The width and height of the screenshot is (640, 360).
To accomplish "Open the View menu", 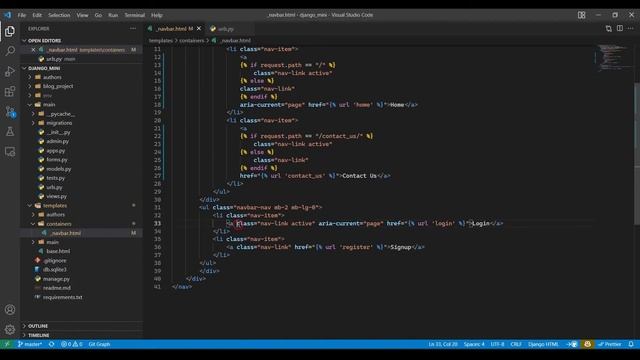I will pyautogui.click(x=82, y=15).
